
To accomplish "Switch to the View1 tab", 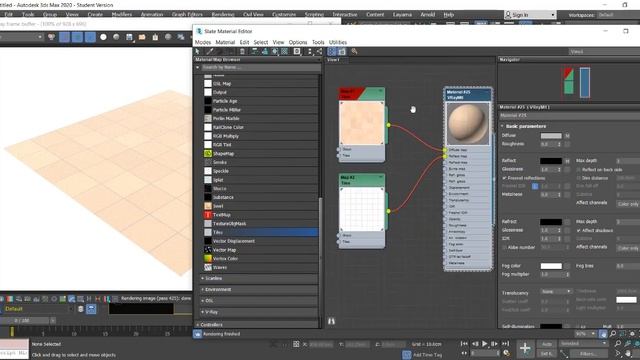I will [x=333, y=60].
